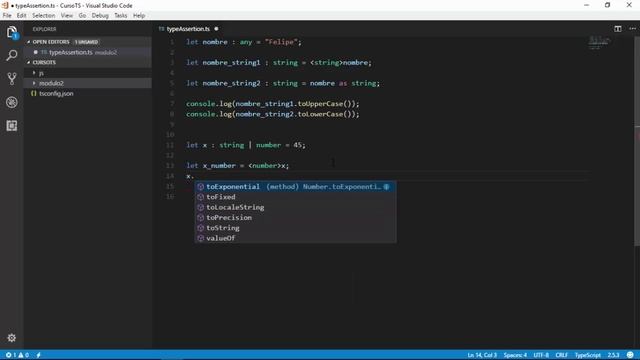The height and width of the screenshot is (360, 640).
Task: Click the console.log toUpperCase line
Action: tap(273, 104)
